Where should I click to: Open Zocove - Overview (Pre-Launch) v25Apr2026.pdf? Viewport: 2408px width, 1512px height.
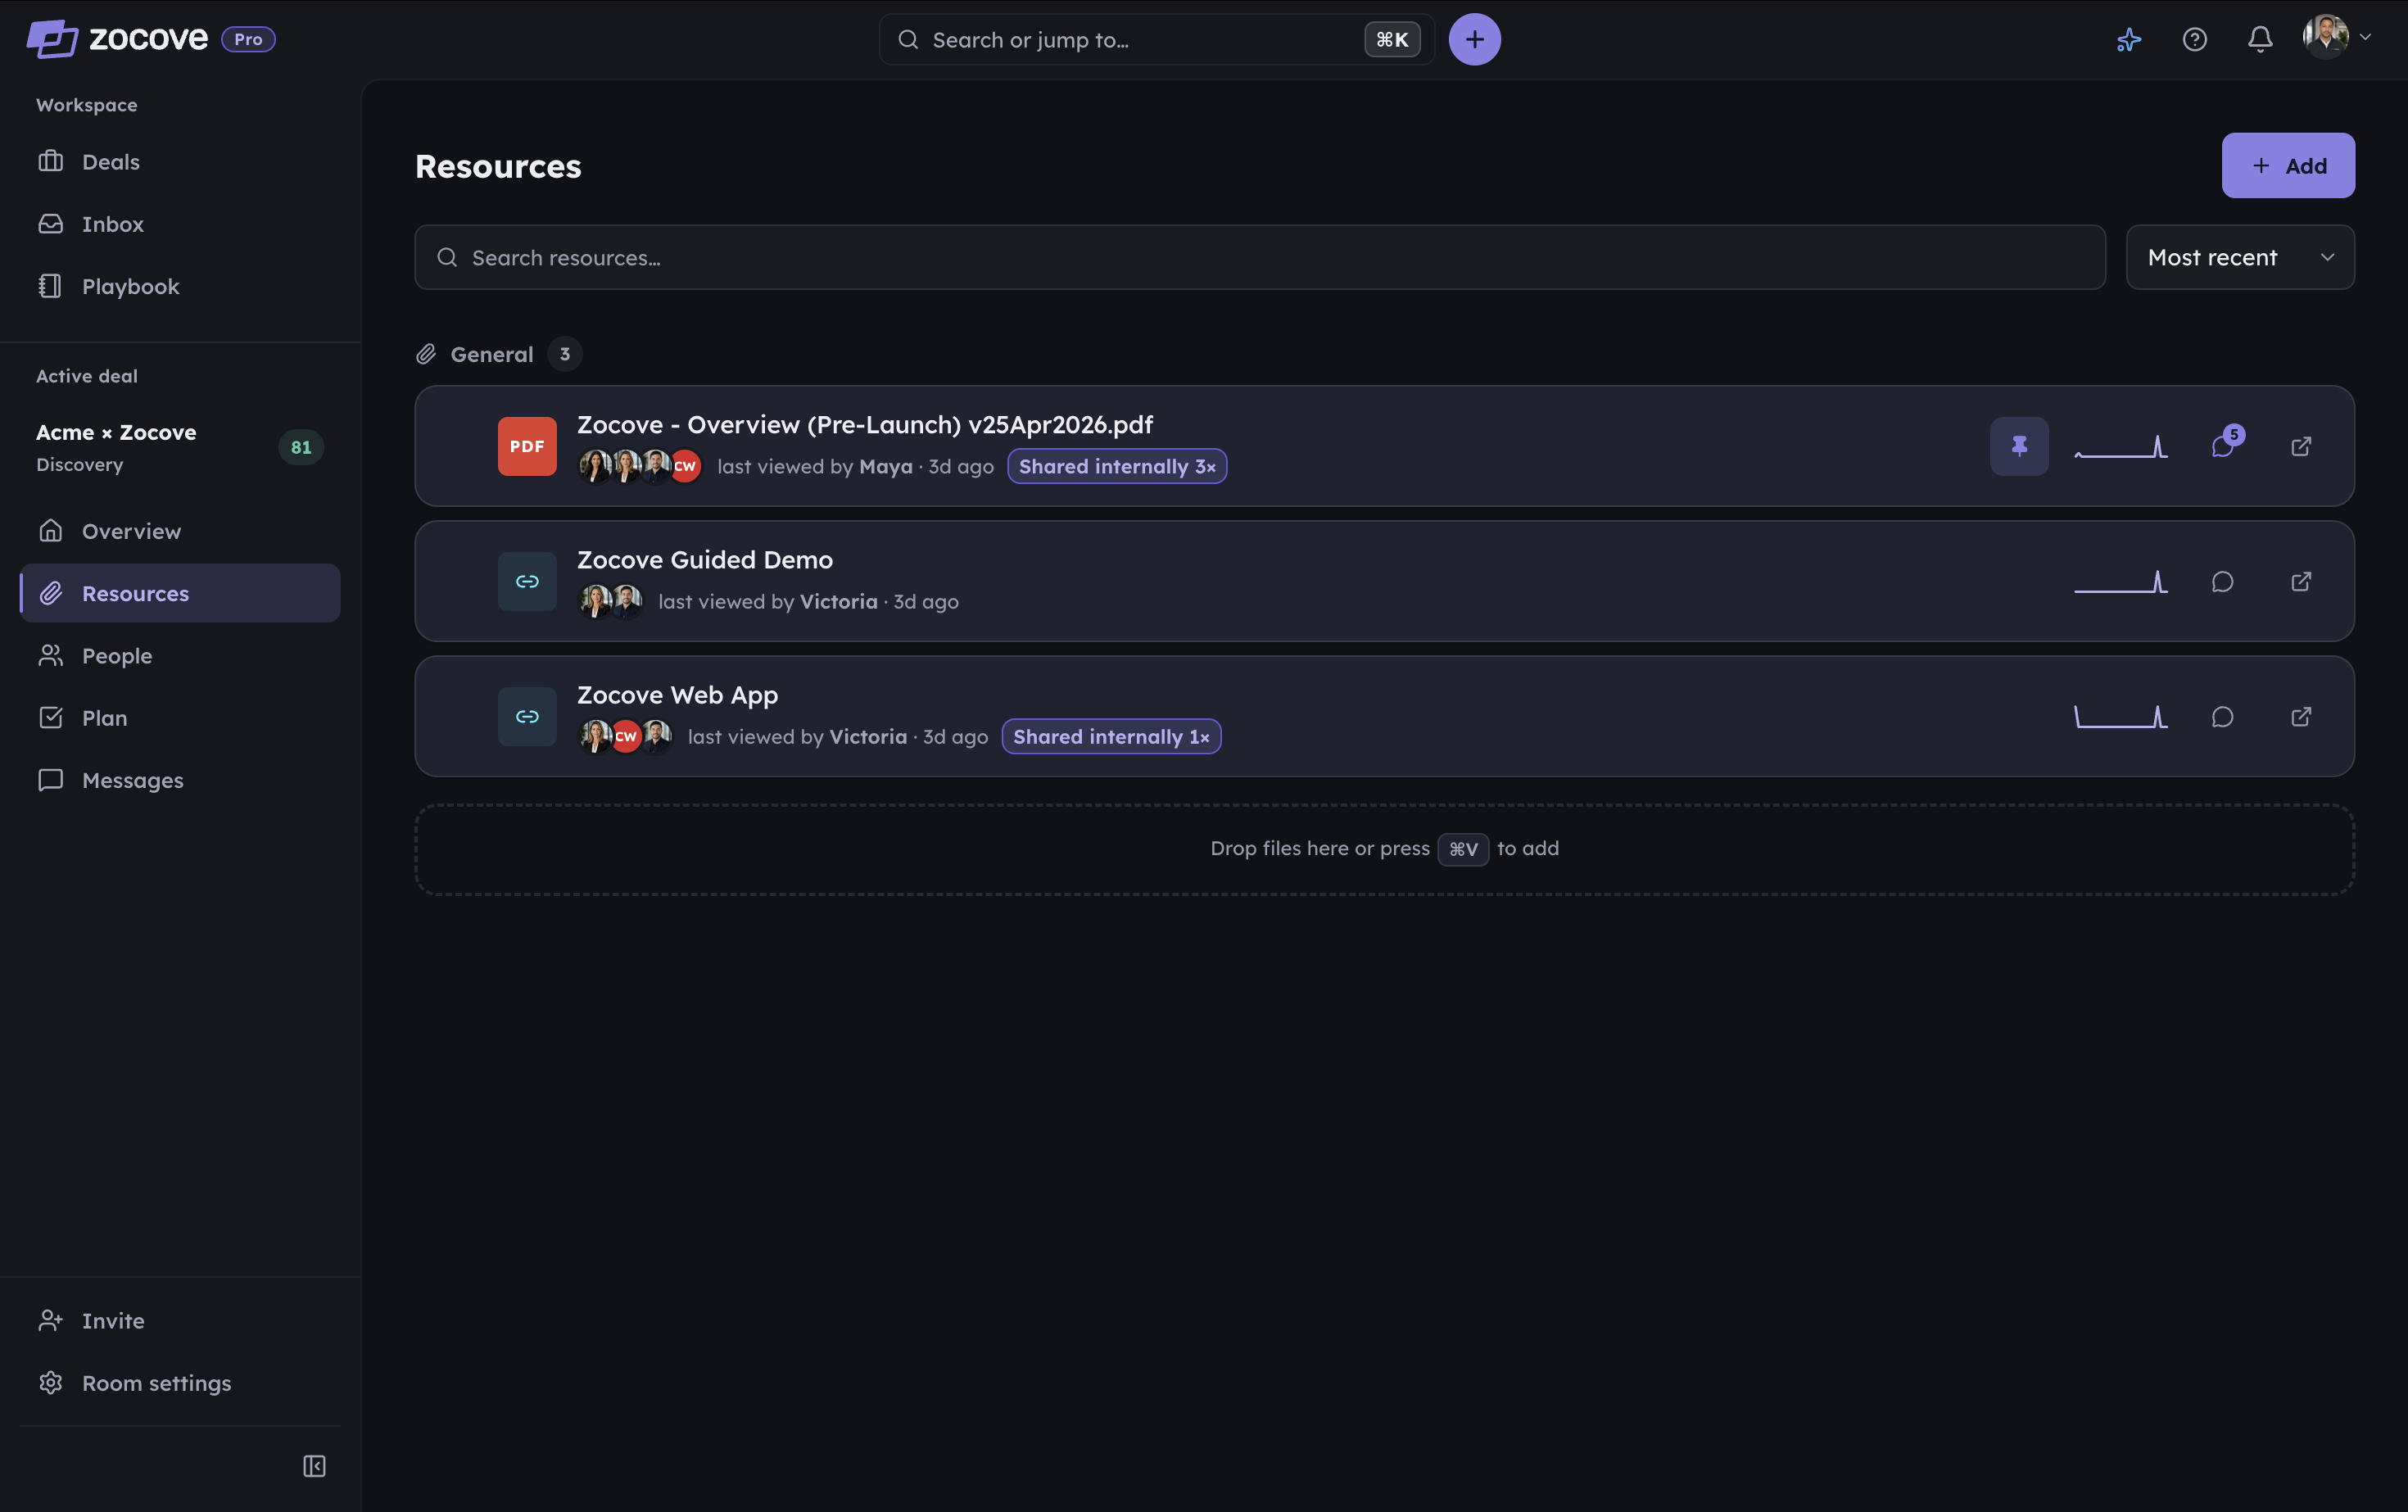(x=865, y=425)
